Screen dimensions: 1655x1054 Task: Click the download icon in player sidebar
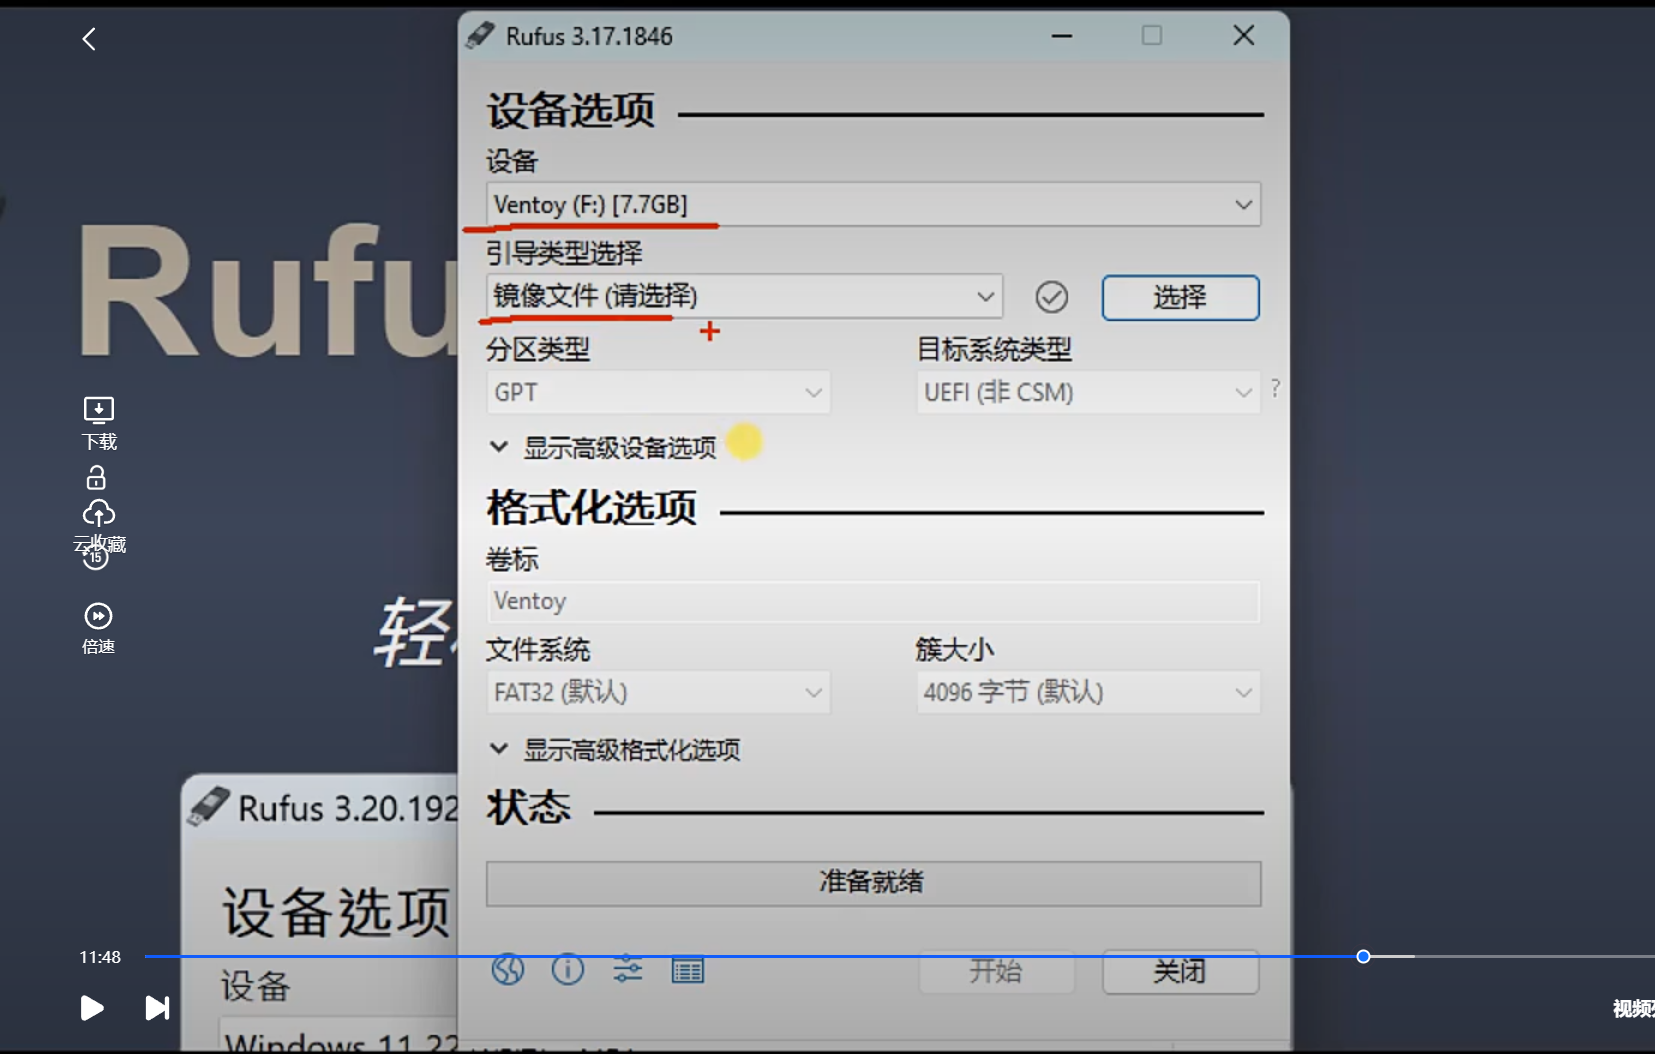tap(98, 409)
